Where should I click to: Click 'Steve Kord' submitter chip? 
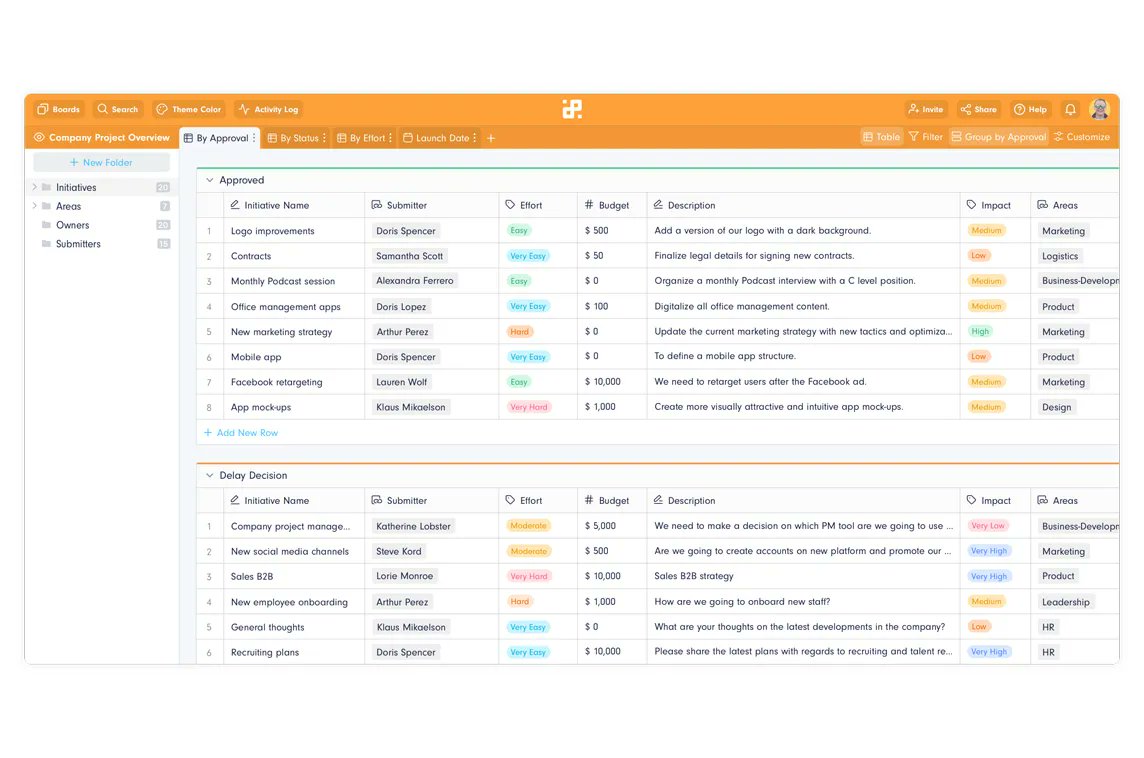coord(398,552)
